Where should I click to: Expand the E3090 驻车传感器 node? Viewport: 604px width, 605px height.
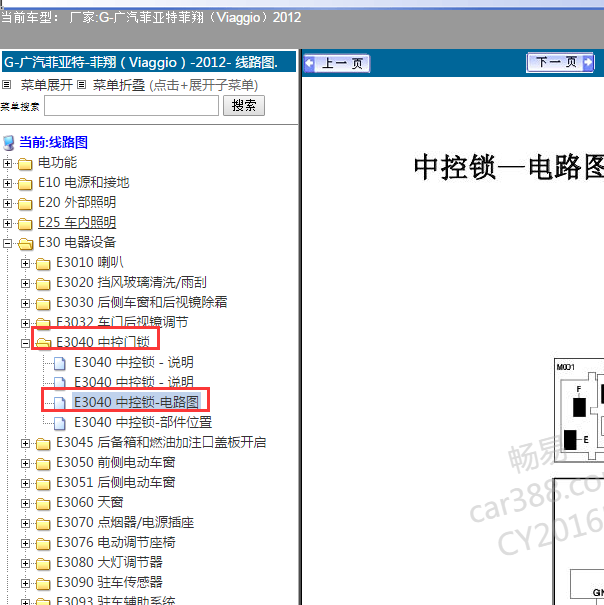tap(25, 583)
